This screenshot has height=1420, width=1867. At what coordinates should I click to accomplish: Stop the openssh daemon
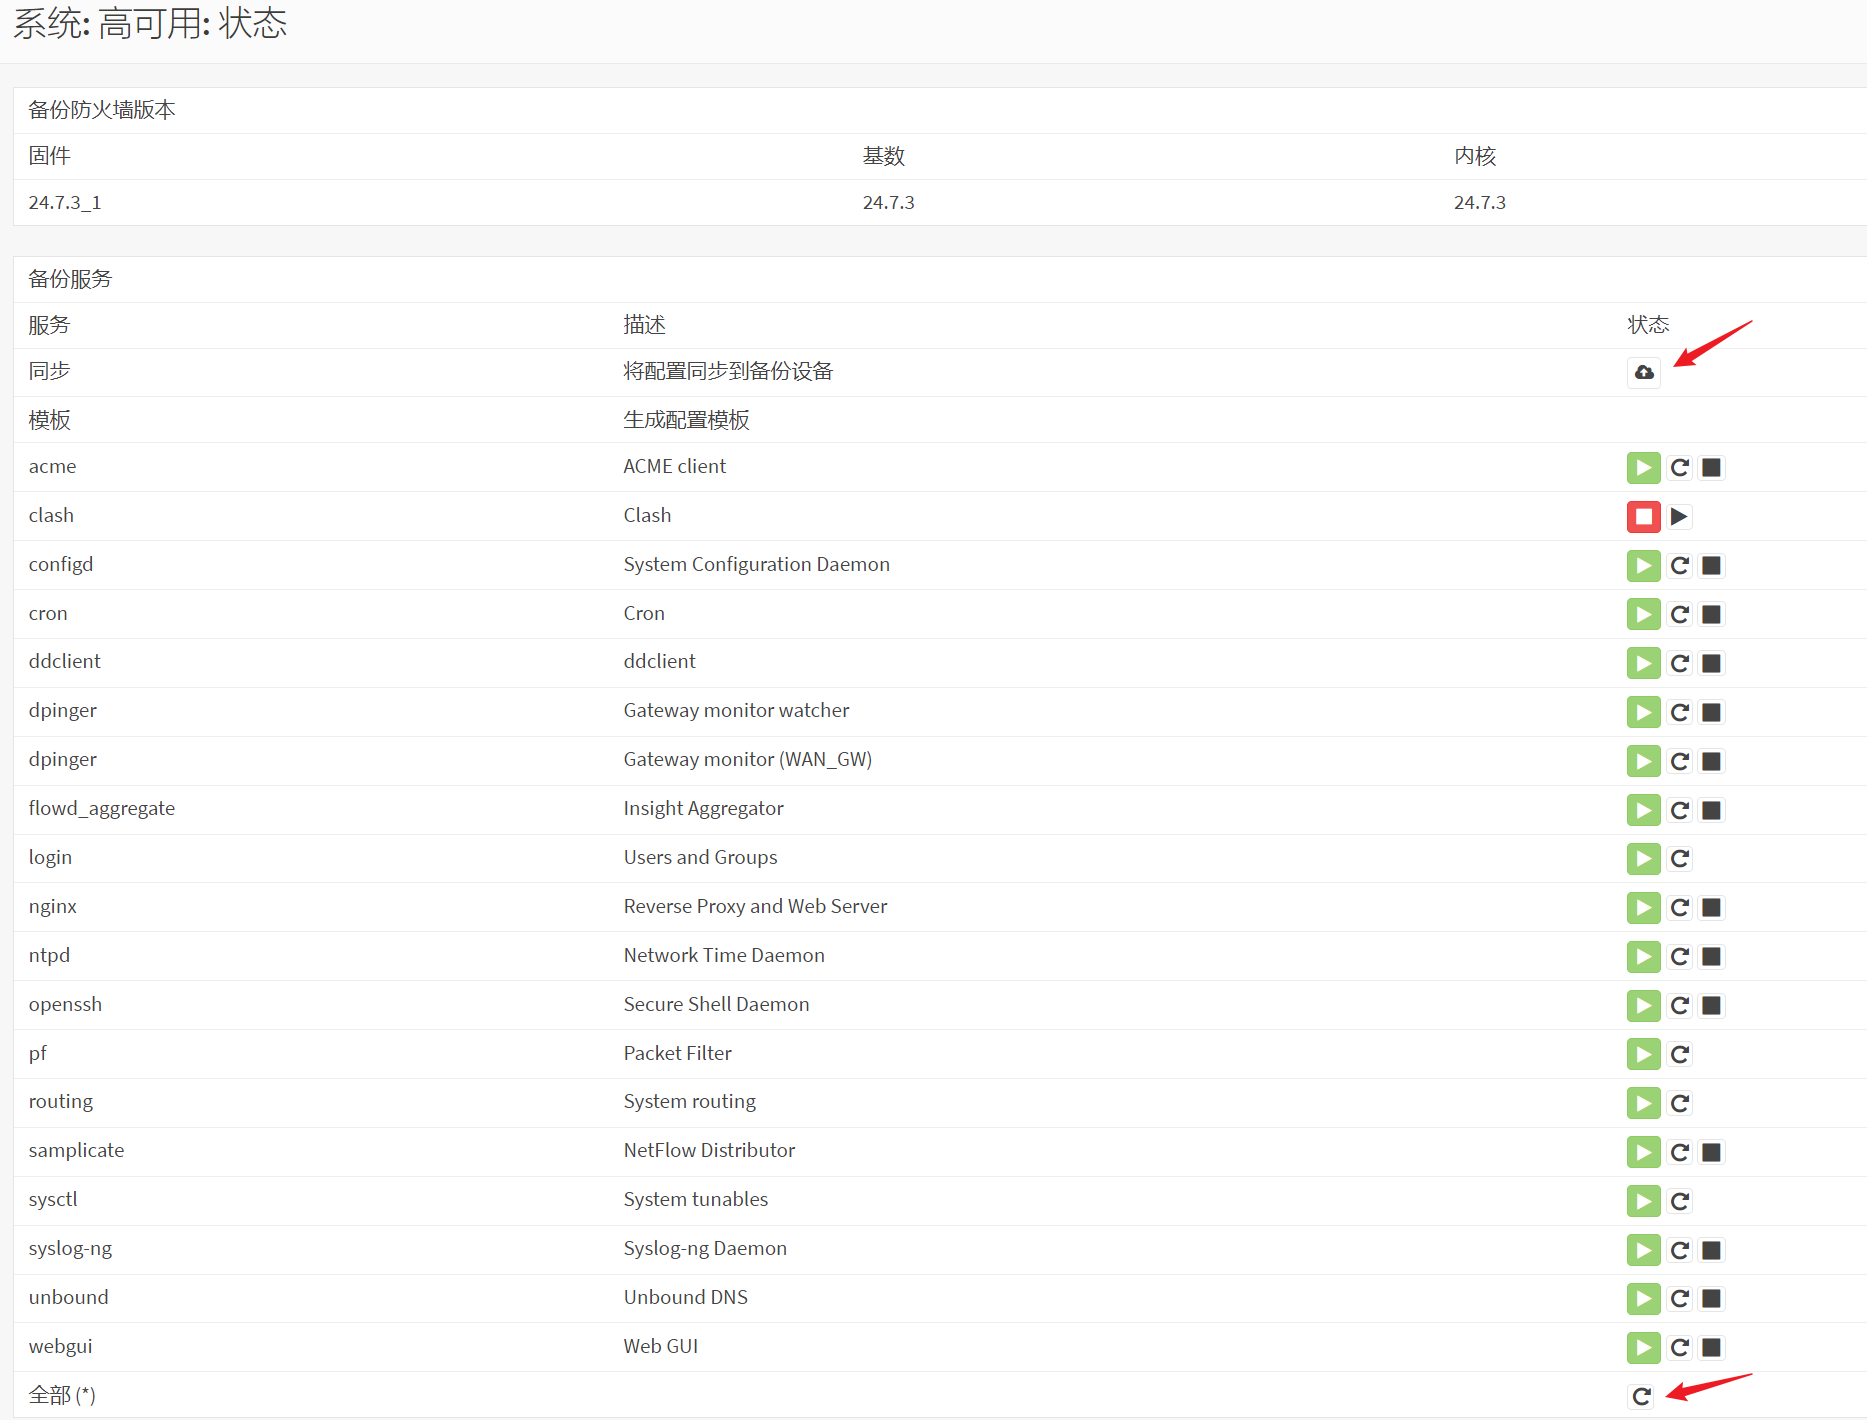coord(1712,1006)
